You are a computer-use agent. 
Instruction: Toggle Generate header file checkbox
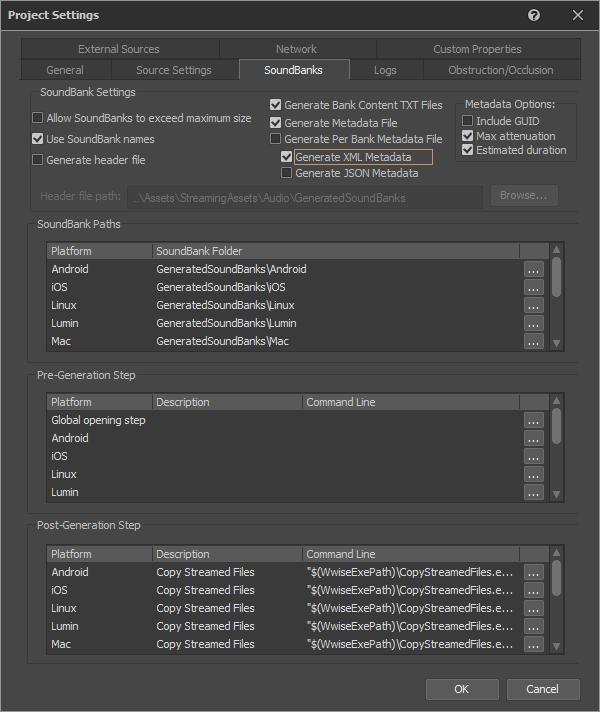tap(38, 160)
